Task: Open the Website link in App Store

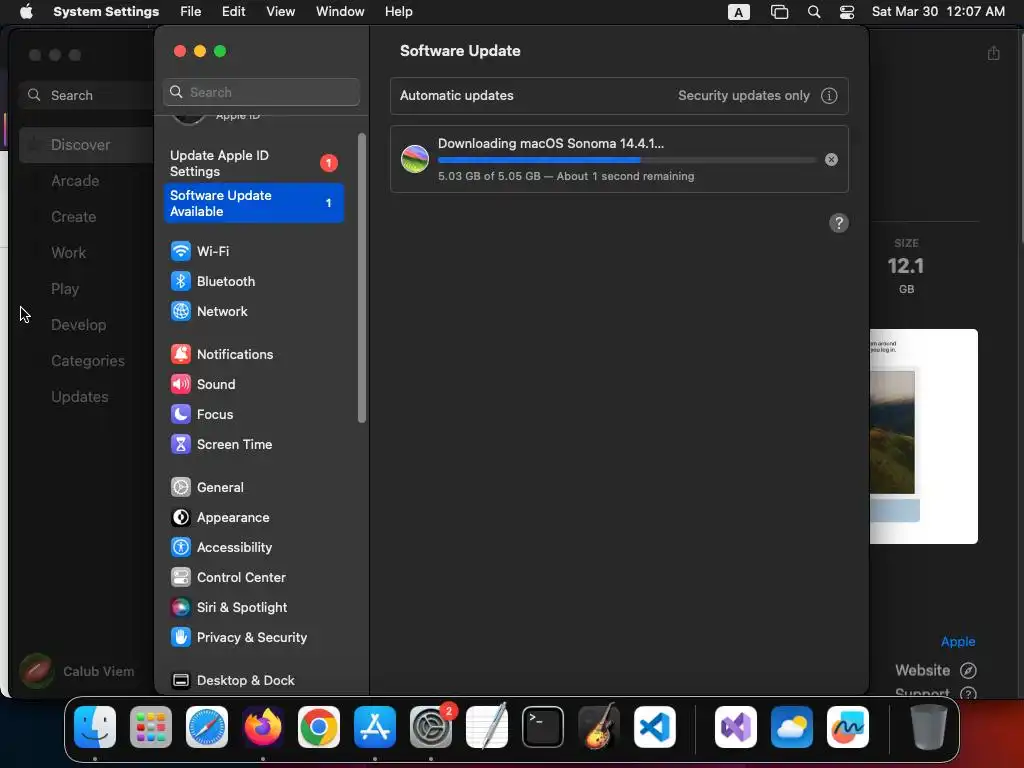Action: 935,670
